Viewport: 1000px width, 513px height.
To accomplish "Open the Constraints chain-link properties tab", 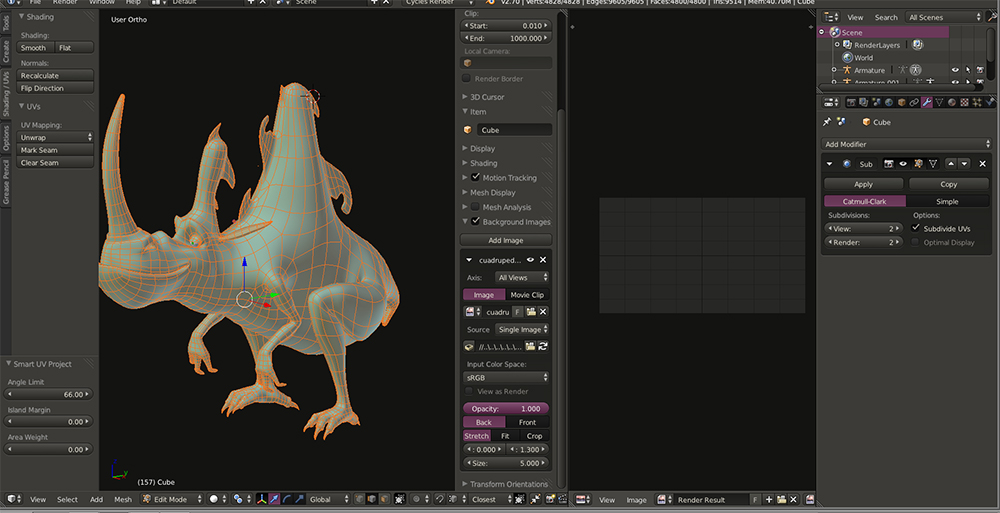I will [x=914, y=102].
